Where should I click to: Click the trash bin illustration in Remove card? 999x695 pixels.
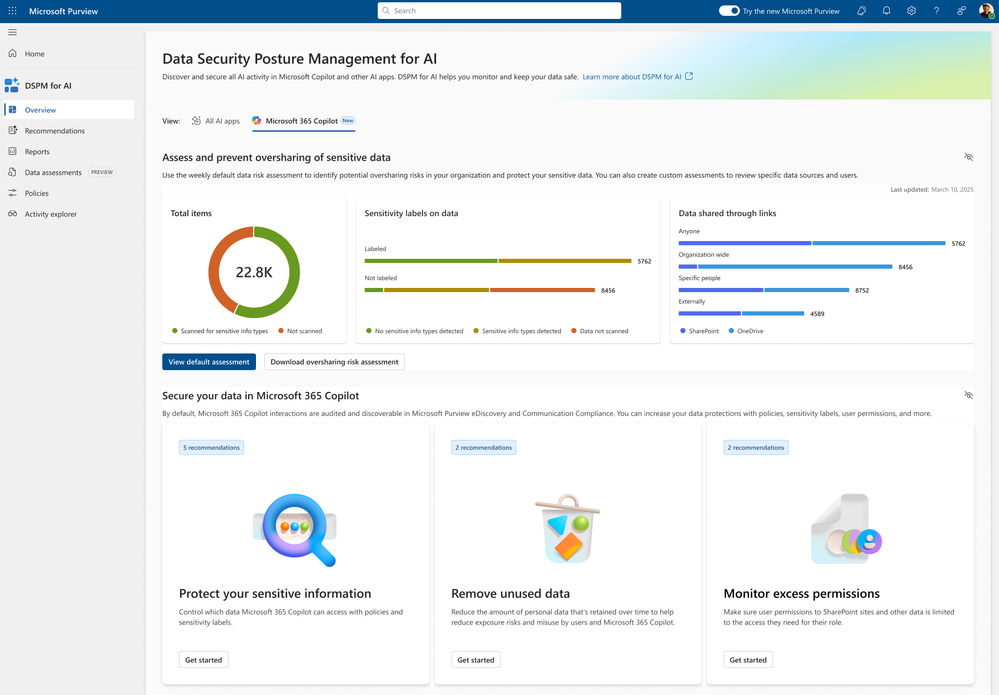point(567,529)
